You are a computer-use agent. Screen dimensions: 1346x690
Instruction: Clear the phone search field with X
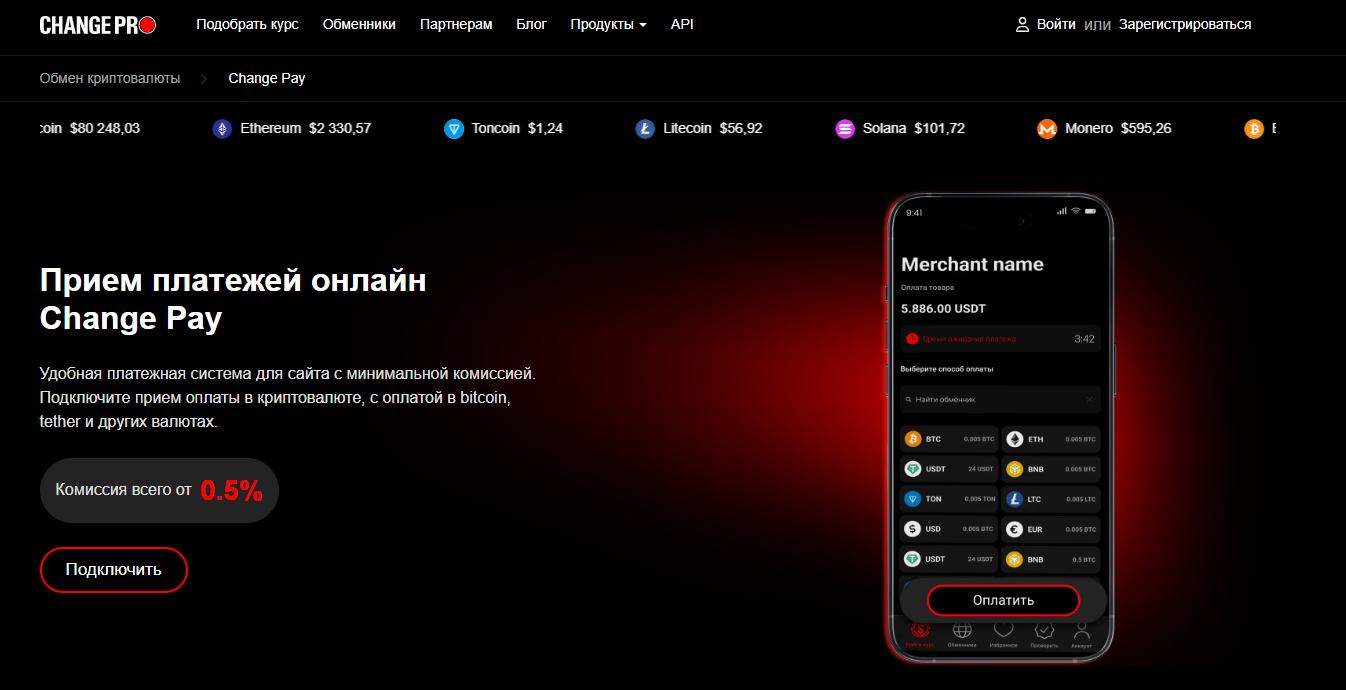pos(1090,399)
